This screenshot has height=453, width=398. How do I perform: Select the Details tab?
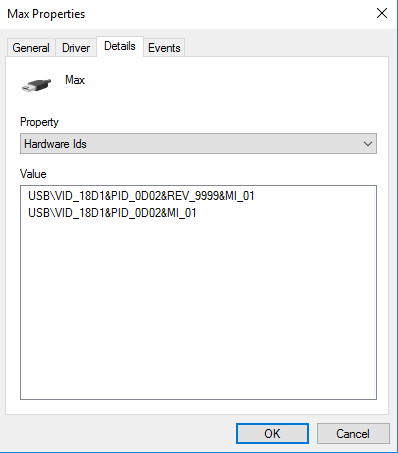pos(120,46)
